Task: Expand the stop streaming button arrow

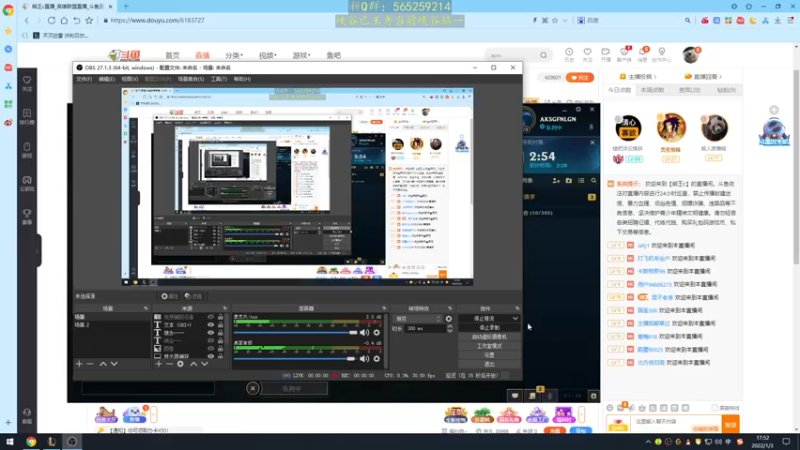Action: click(515, 318)
